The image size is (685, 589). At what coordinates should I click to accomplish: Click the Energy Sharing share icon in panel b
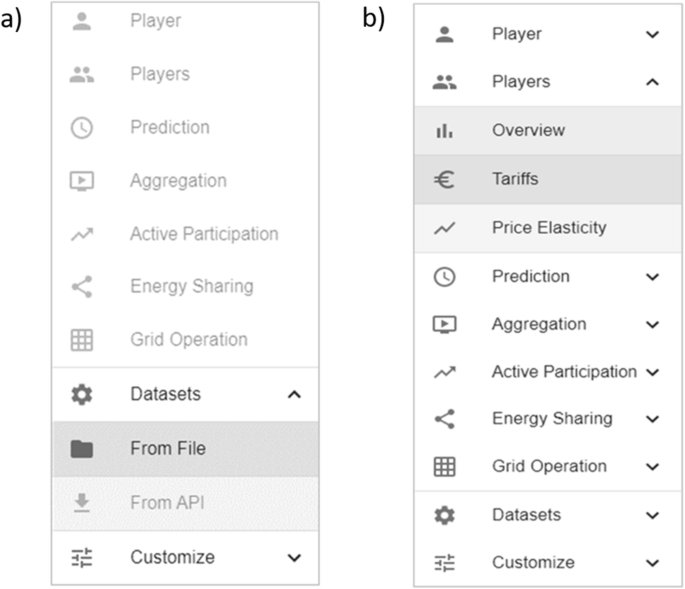coord(444,419)
